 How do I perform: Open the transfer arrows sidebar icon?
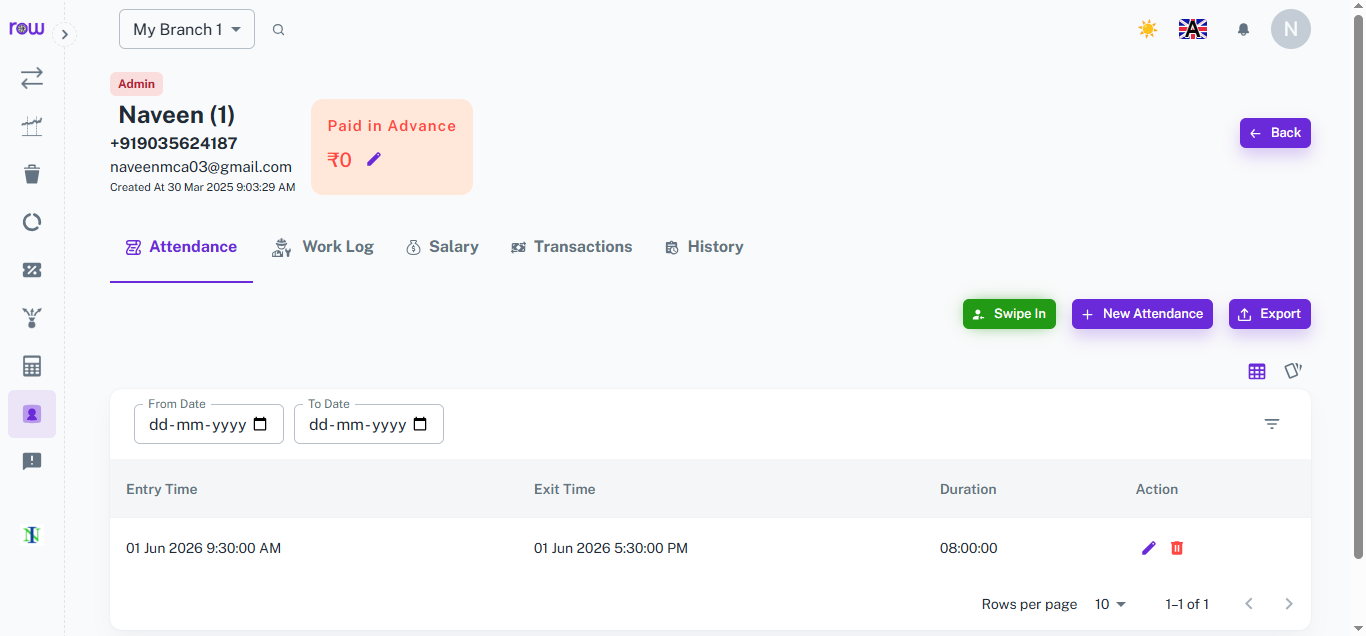pyautogui.click(x=32, y=78)
